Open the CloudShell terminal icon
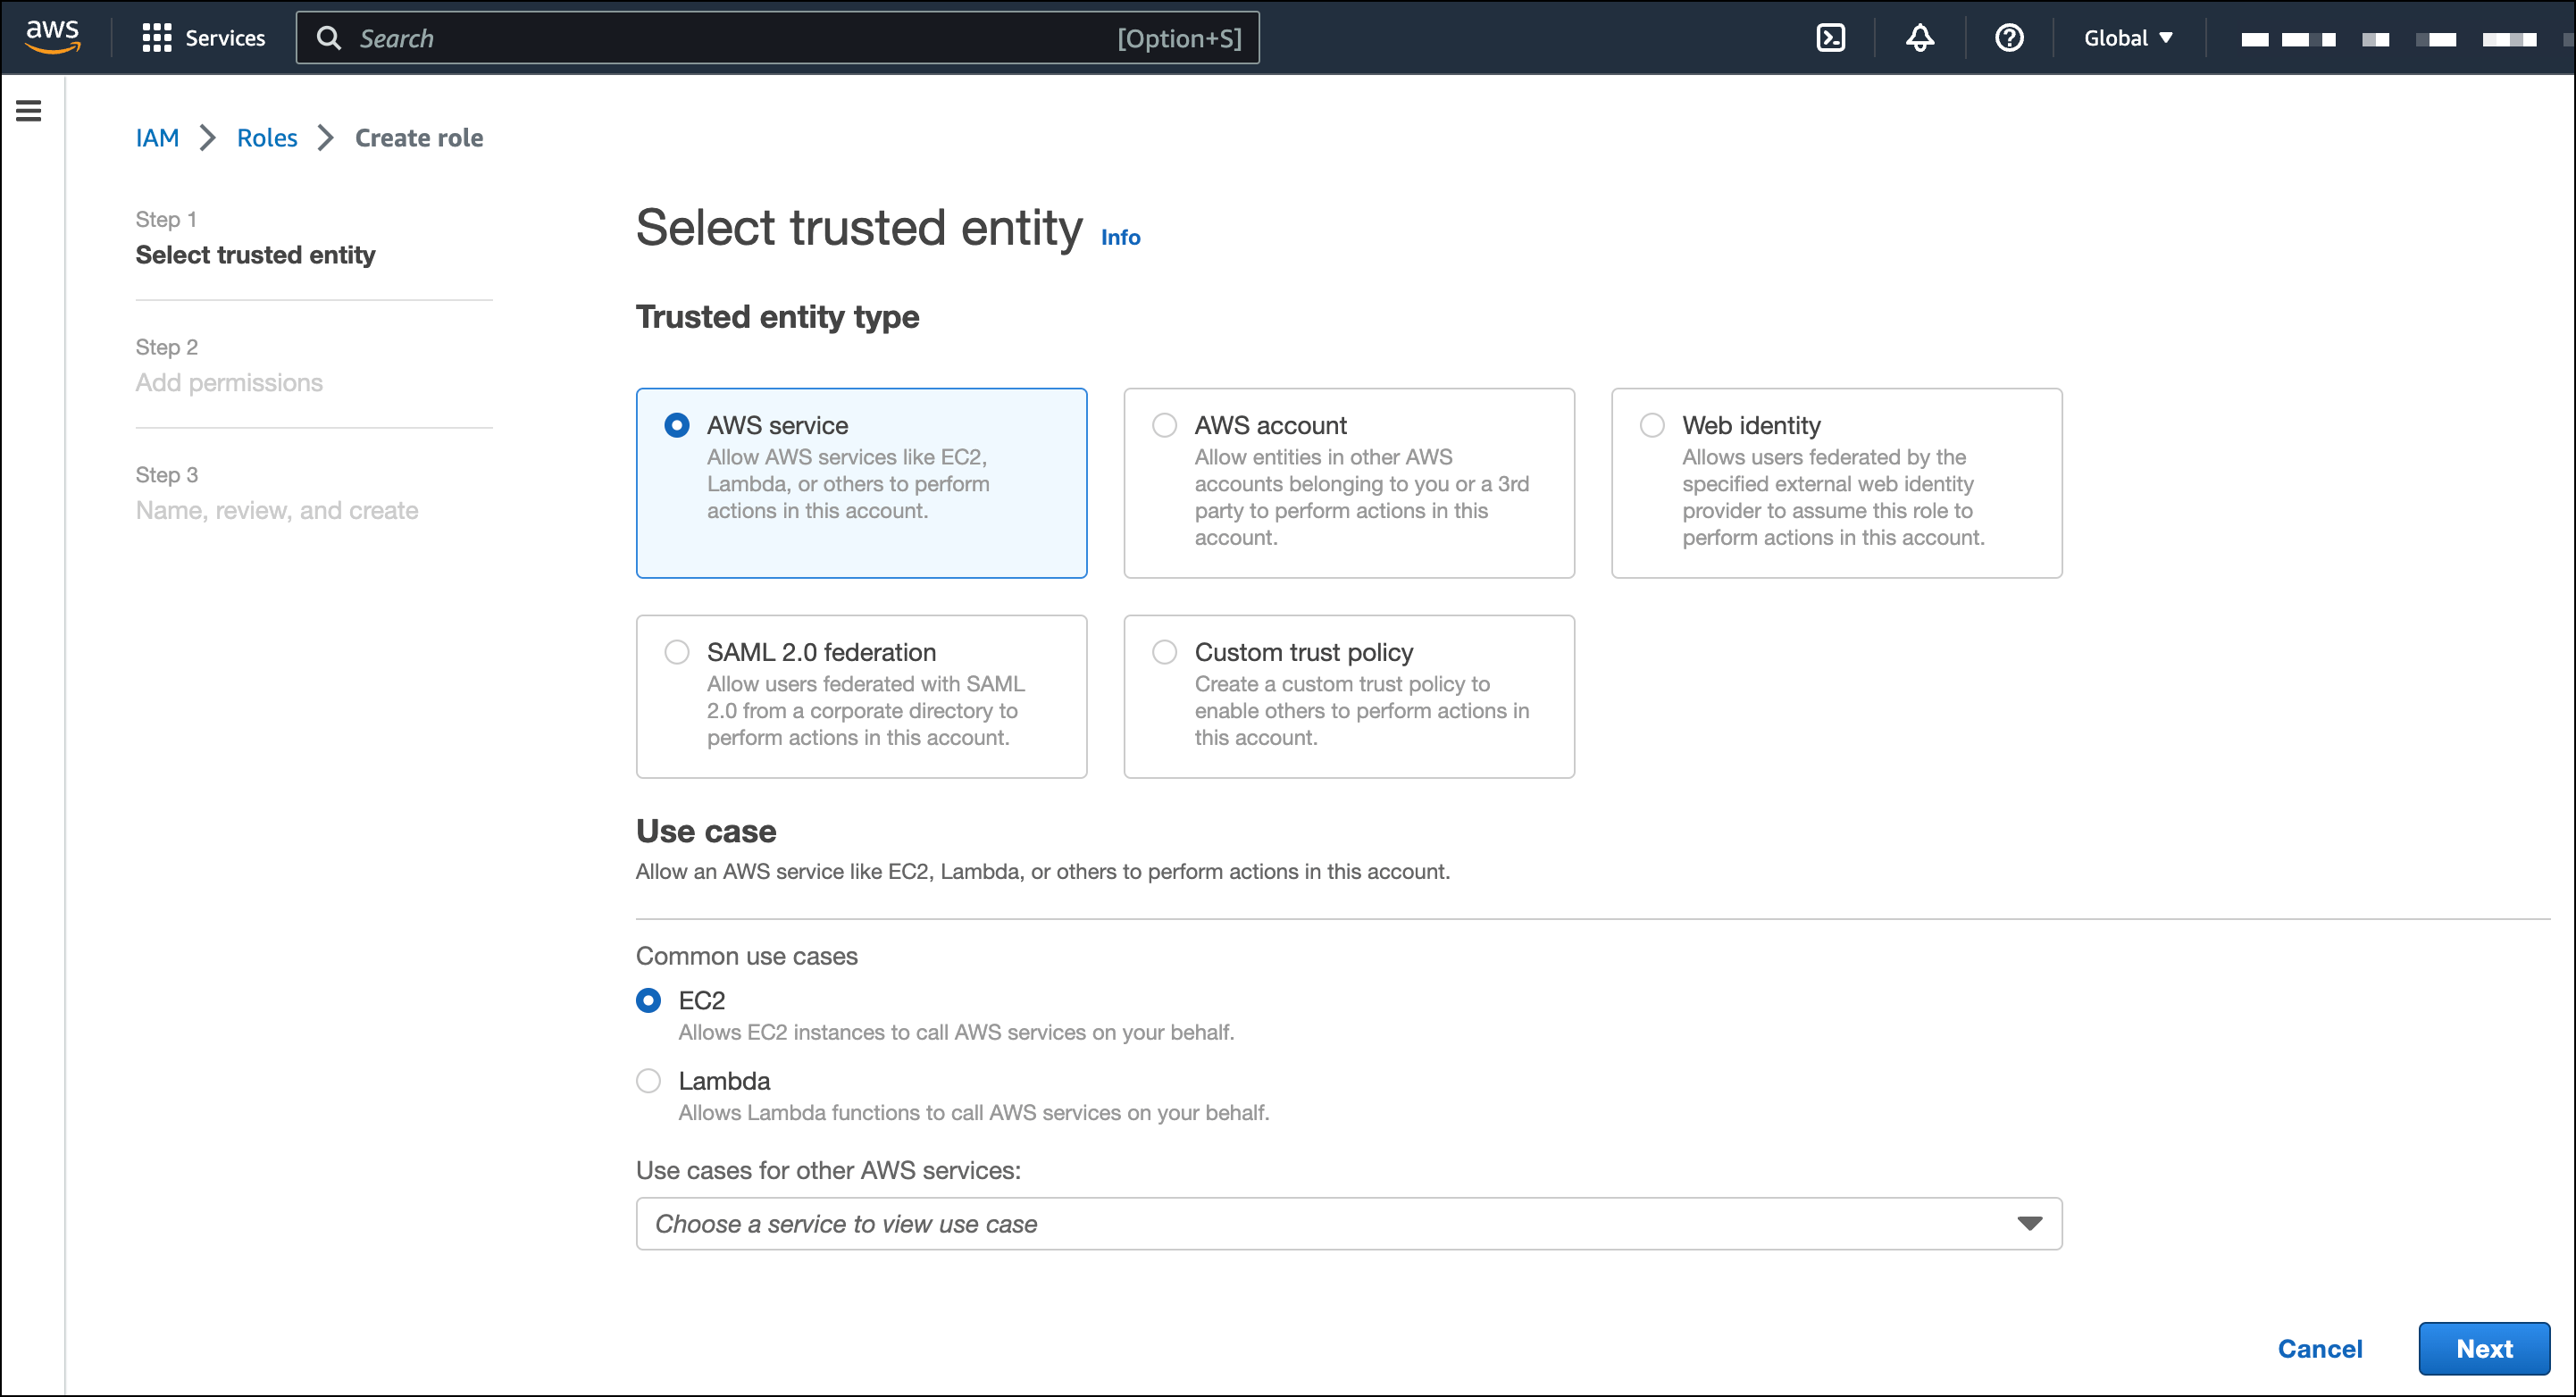Screen dimensions: 2576x1397 (x=1831, y=37)
